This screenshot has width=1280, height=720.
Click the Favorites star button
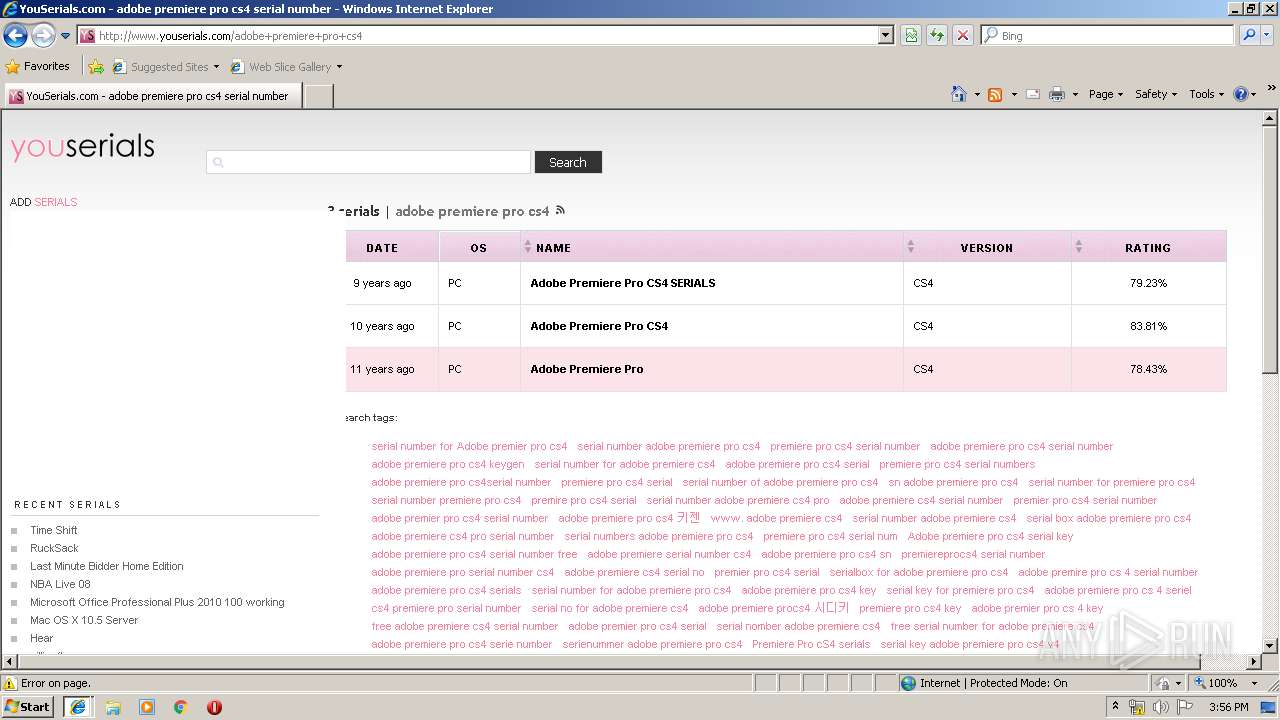pyautogui.click(x=38, y=66)
